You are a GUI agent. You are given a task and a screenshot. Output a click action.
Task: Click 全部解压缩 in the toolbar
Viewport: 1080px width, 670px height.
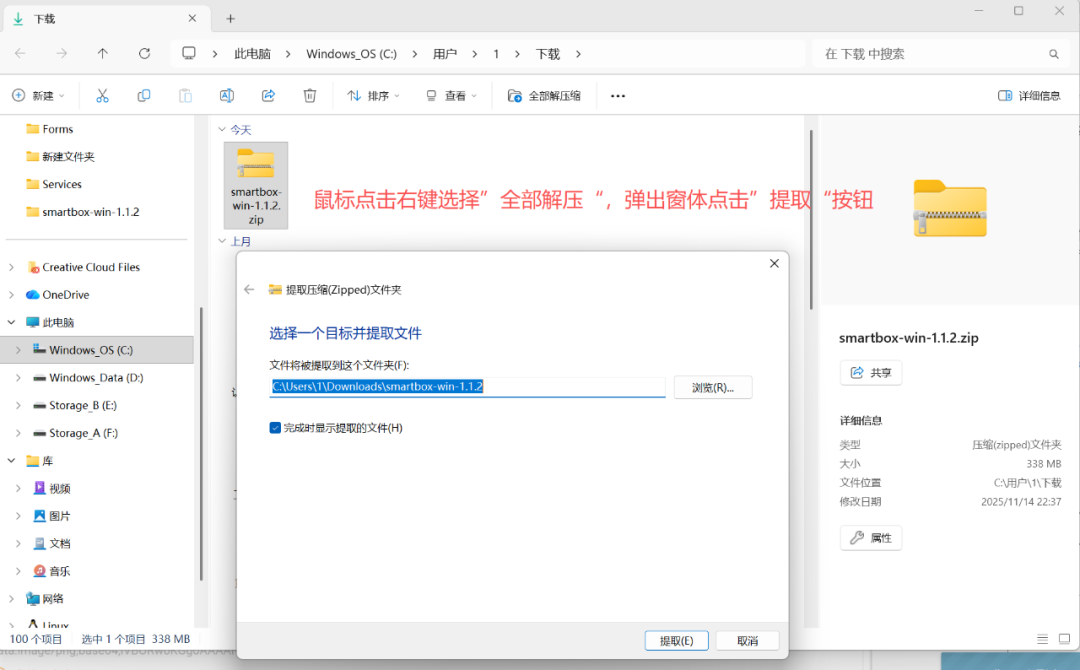pyautogui.click(x=544, y=96)
